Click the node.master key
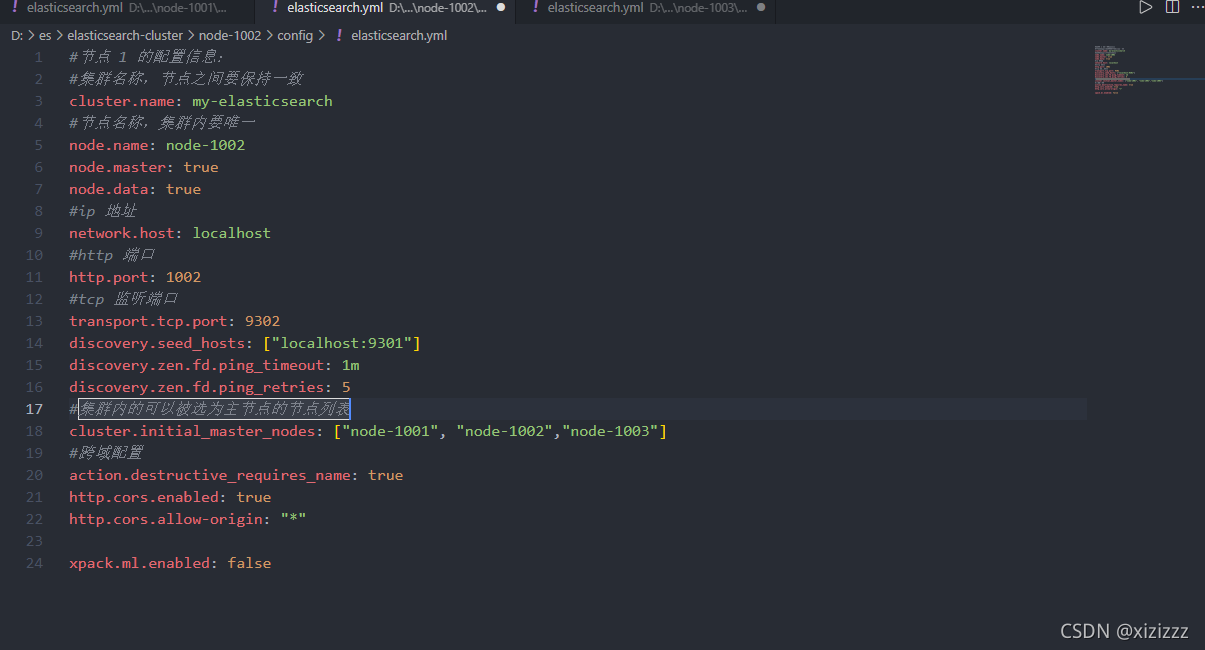1205x650 pixels. click(x=118, y=167)
